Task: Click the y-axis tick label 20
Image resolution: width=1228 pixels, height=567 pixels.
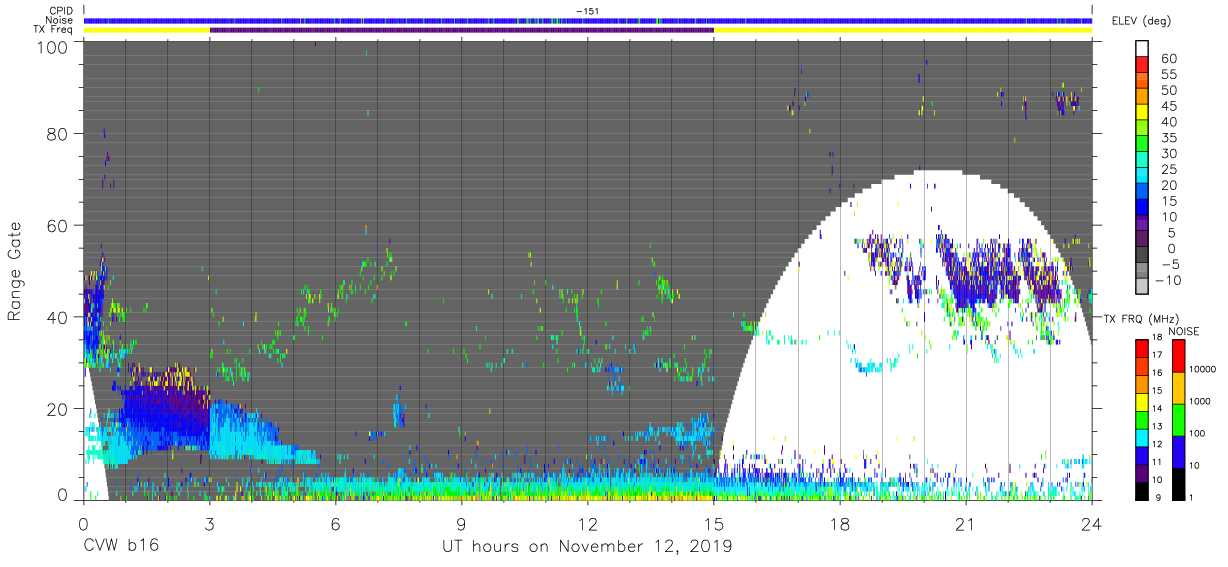Action: [58, 409]
